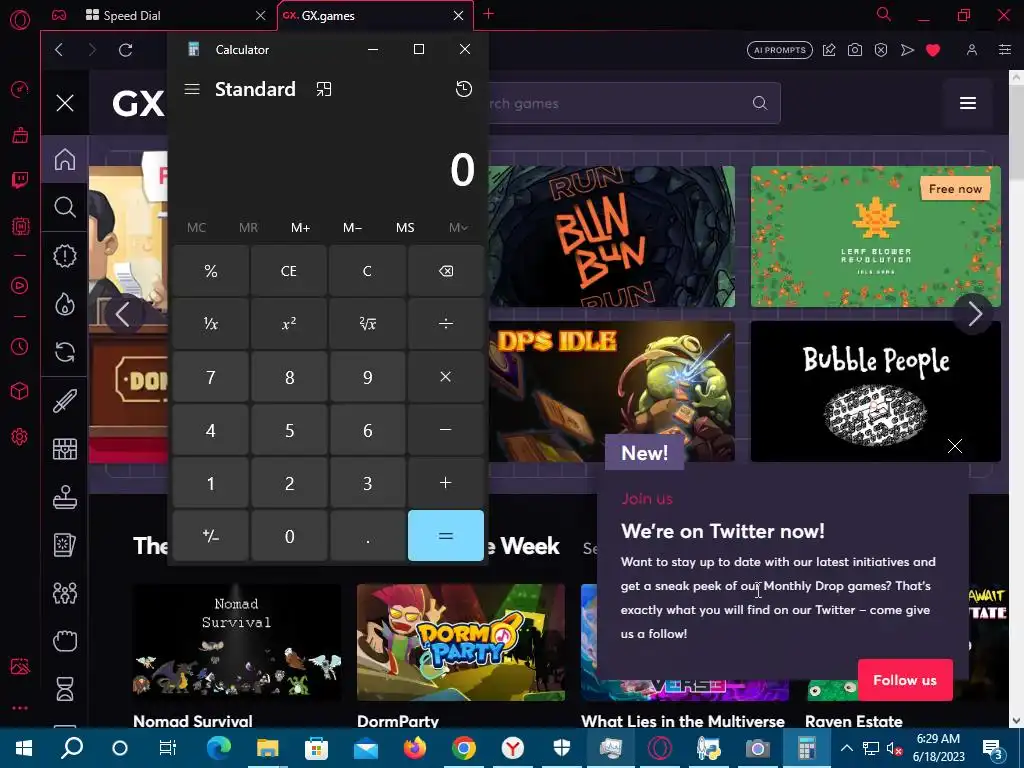Image resolution: width=1024 pixels, height=768 pixels.
Task: Reload the GX.games page
Action: tap(125, 50)
